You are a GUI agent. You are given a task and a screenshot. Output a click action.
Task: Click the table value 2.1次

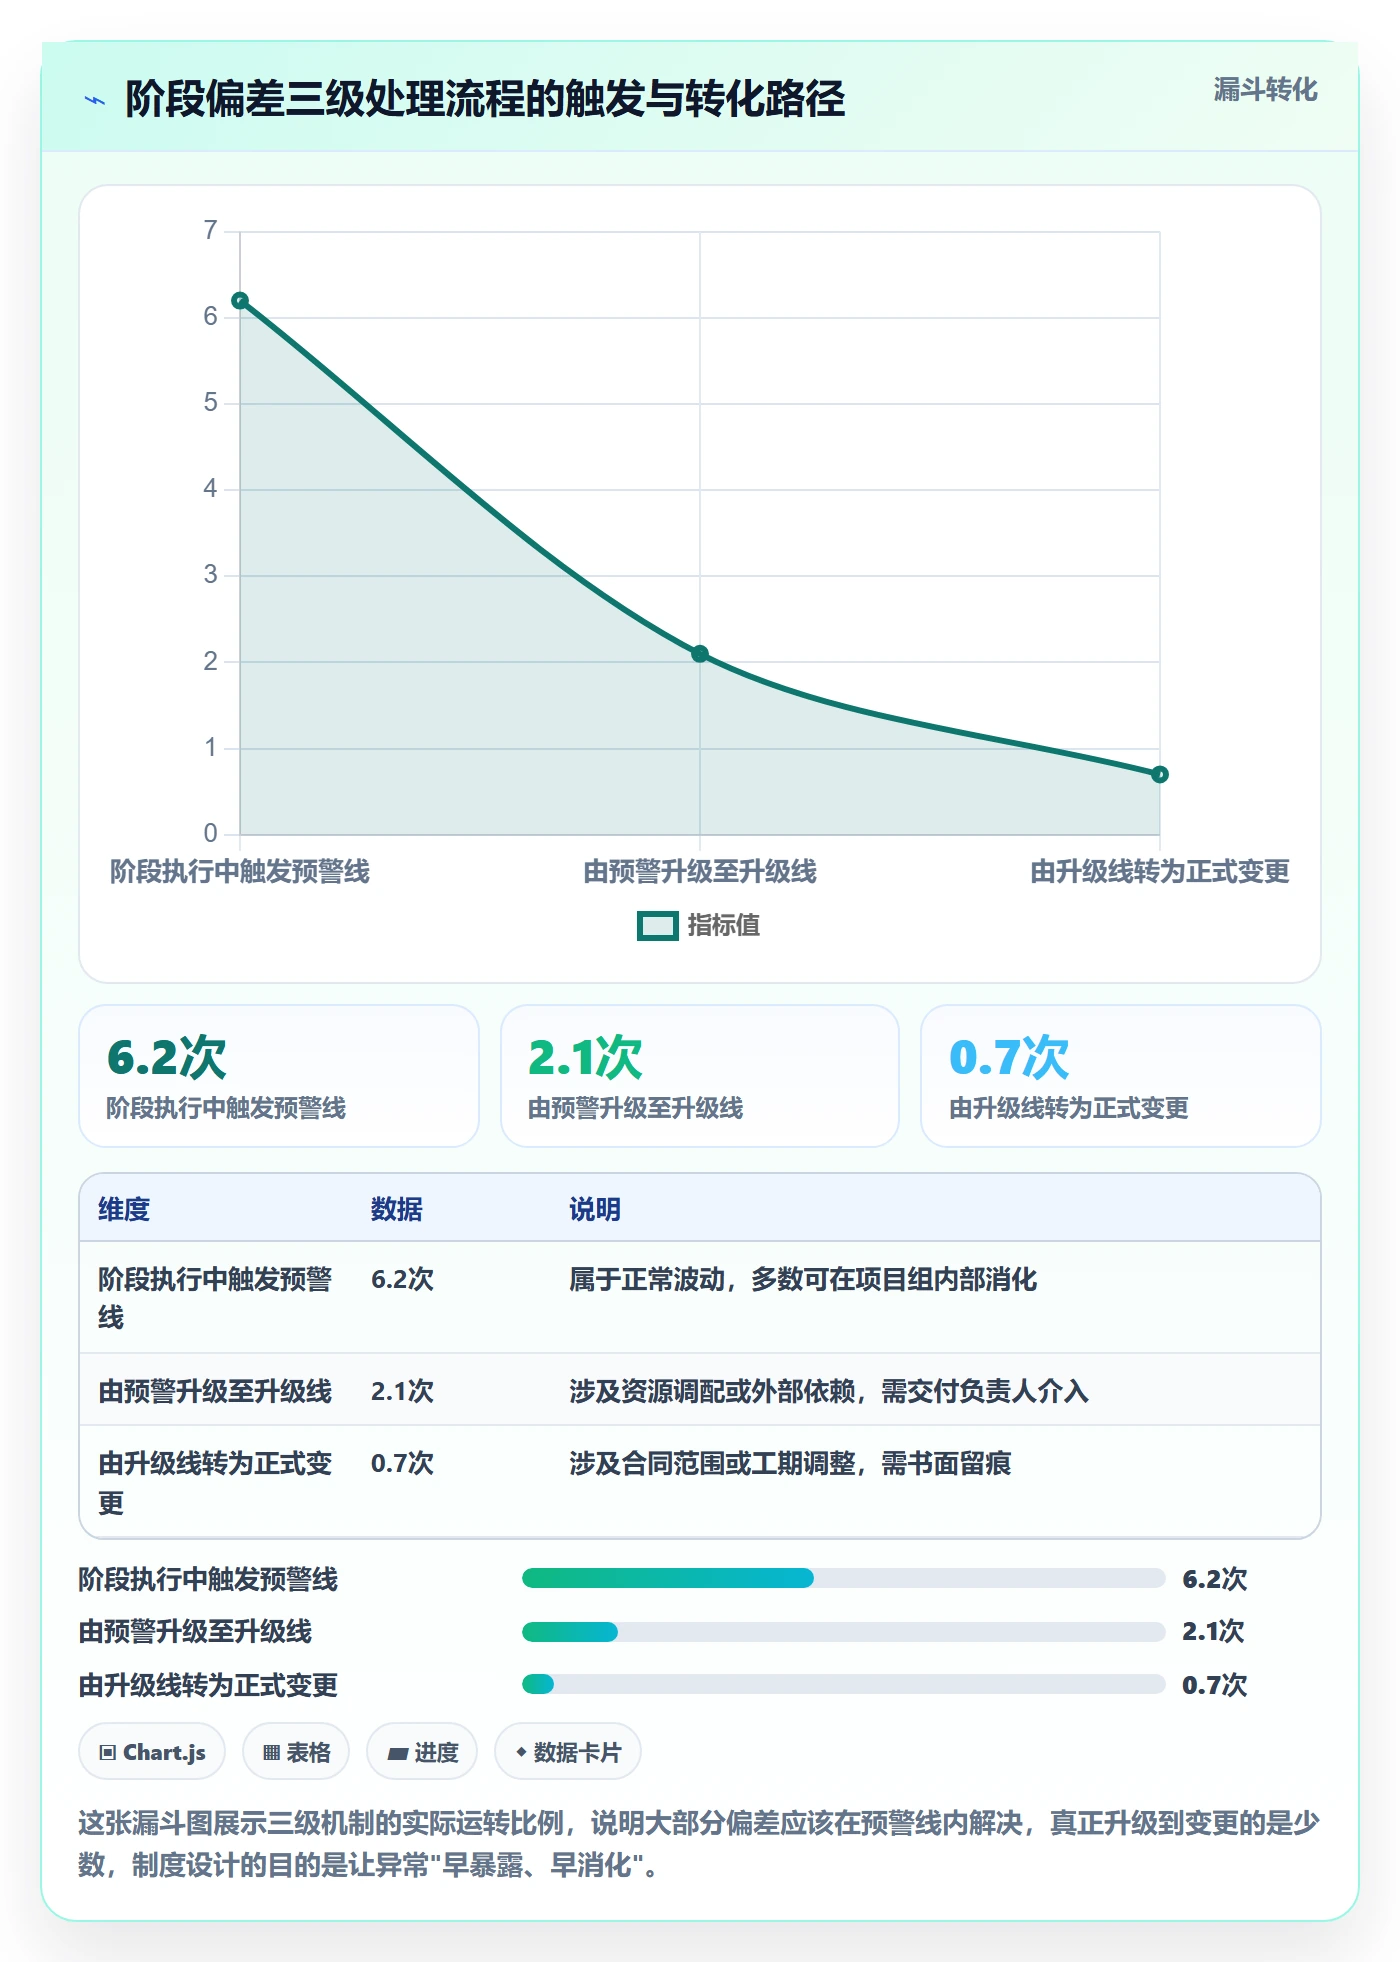402,1391
